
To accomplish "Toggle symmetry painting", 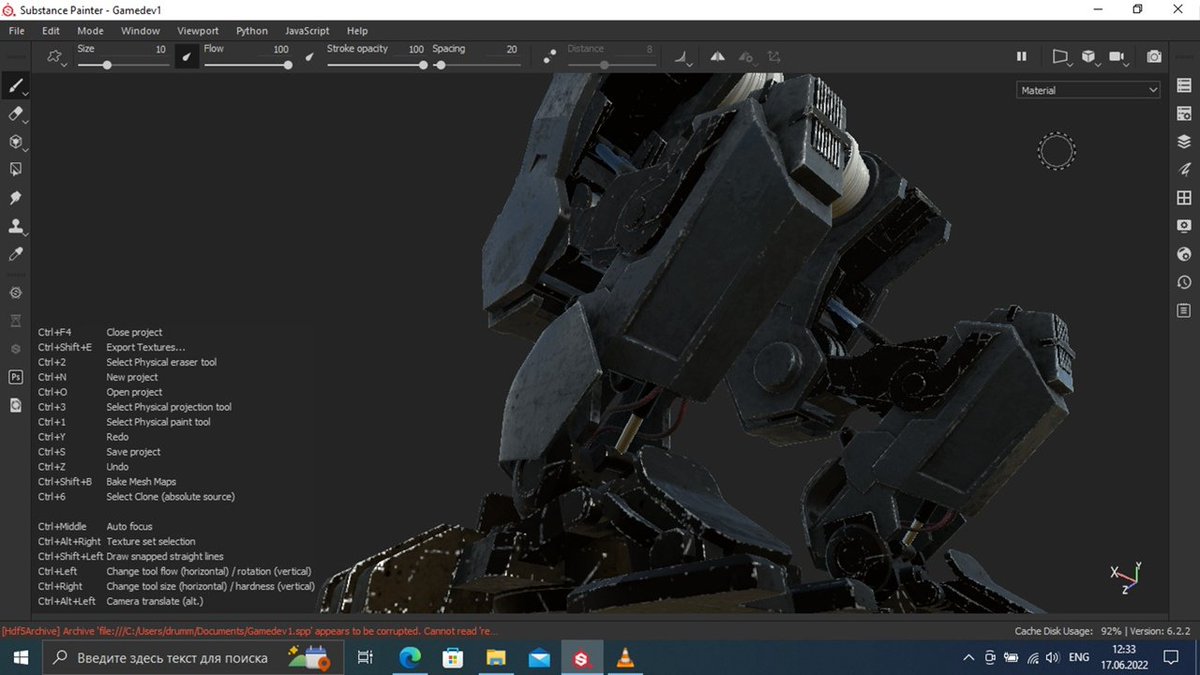I will point(717,57).
